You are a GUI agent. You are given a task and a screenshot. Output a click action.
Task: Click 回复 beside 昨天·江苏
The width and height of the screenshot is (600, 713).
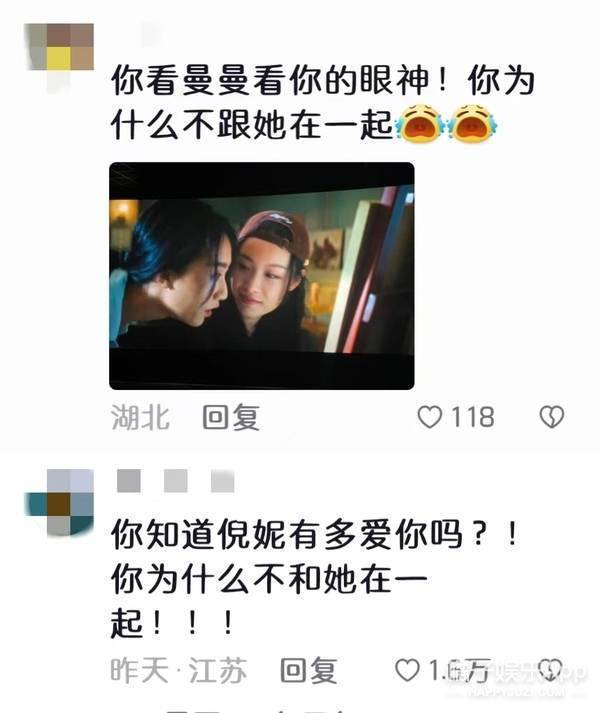[x=309, y=670]
